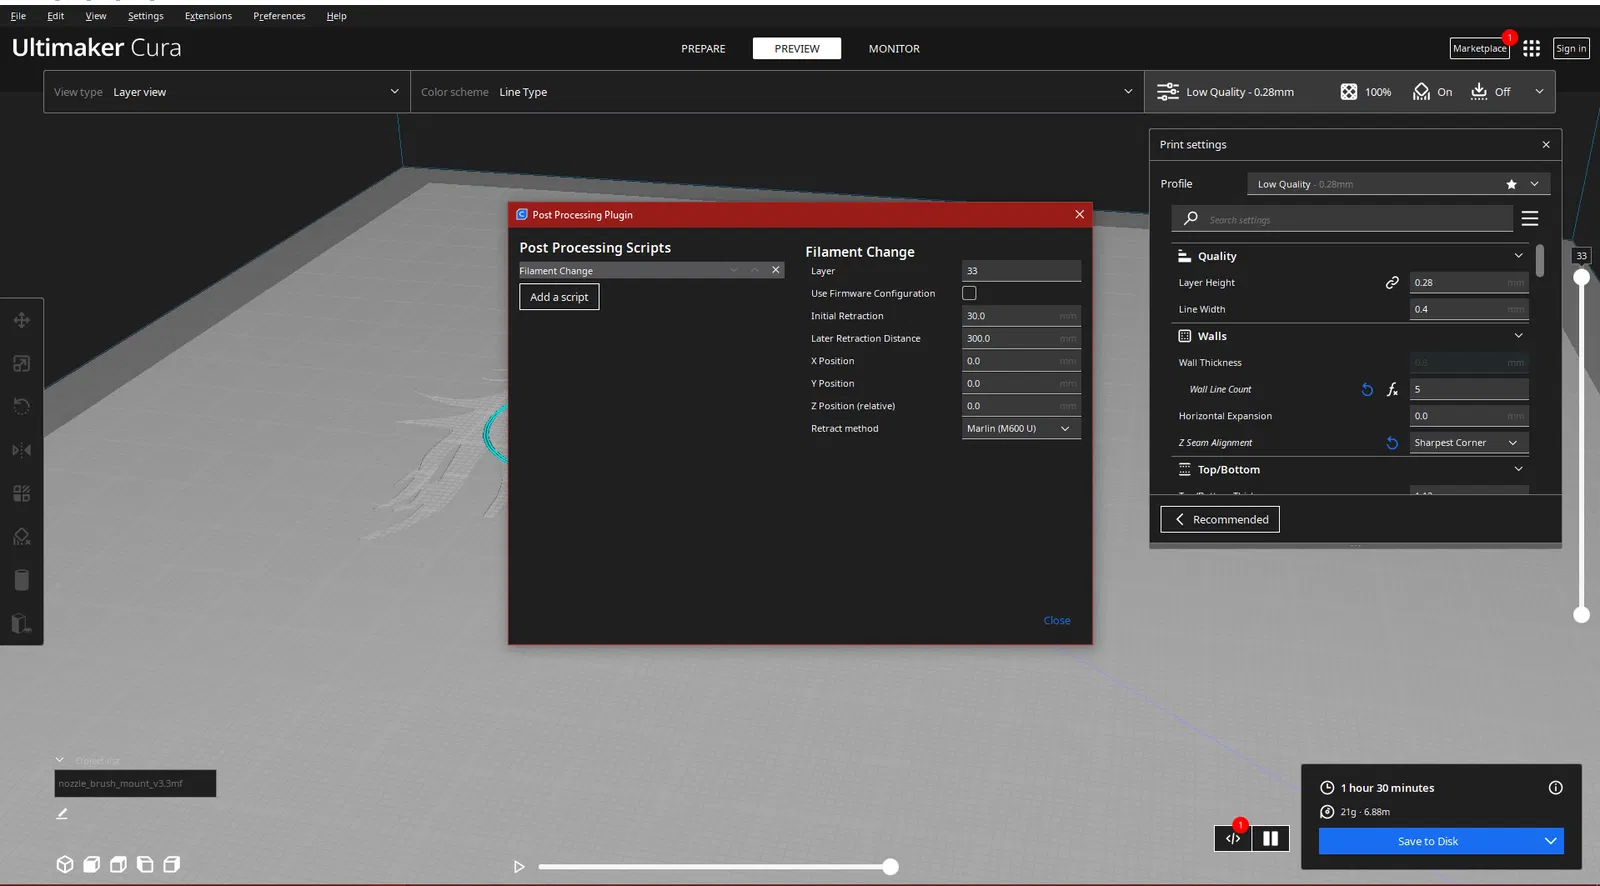Screen dimensions: 1600x886
Task: Open the View menu
Action: click(96, 16)
